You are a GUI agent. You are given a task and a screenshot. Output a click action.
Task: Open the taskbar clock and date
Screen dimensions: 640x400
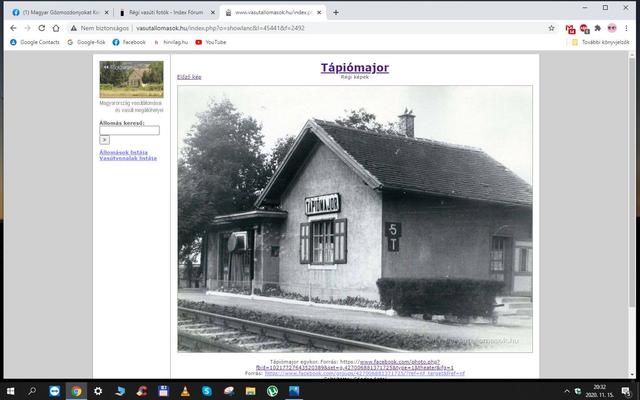pyautogui.click(x=600, y=391)
